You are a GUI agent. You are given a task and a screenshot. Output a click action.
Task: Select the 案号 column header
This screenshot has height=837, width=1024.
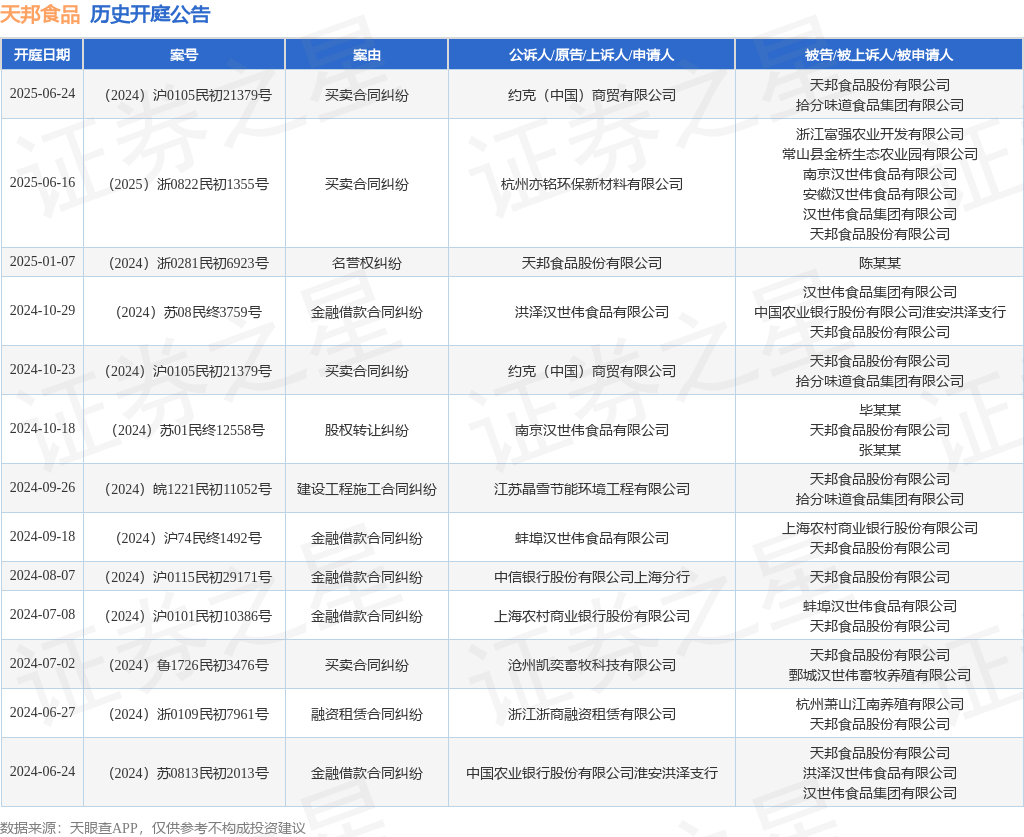coord(184,55)
